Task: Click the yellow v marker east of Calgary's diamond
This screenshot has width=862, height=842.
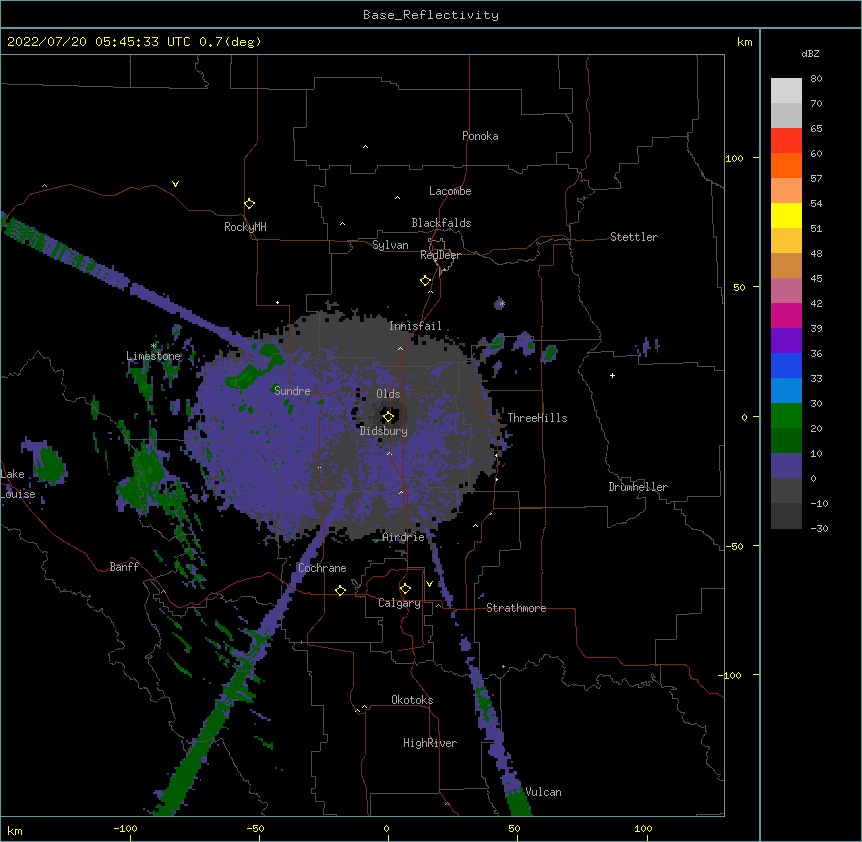Action: pyautogui.click(x=429, y=584)
